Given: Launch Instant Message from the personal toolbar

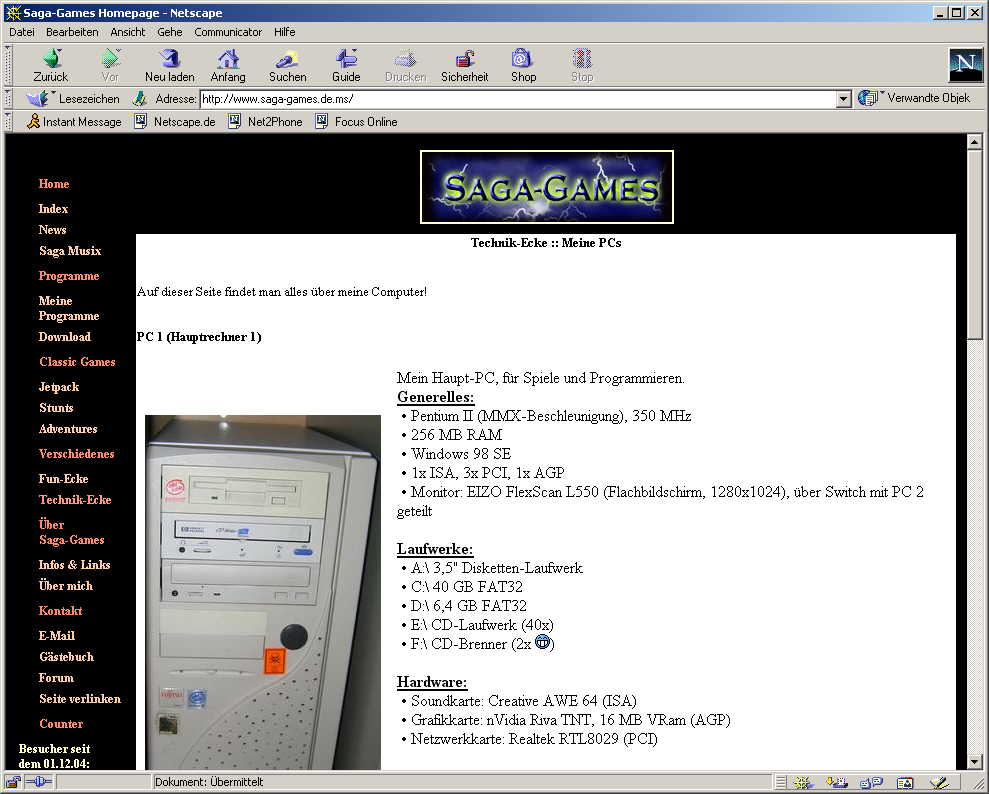Looking at the screenshot, I should tap(74, 122).
